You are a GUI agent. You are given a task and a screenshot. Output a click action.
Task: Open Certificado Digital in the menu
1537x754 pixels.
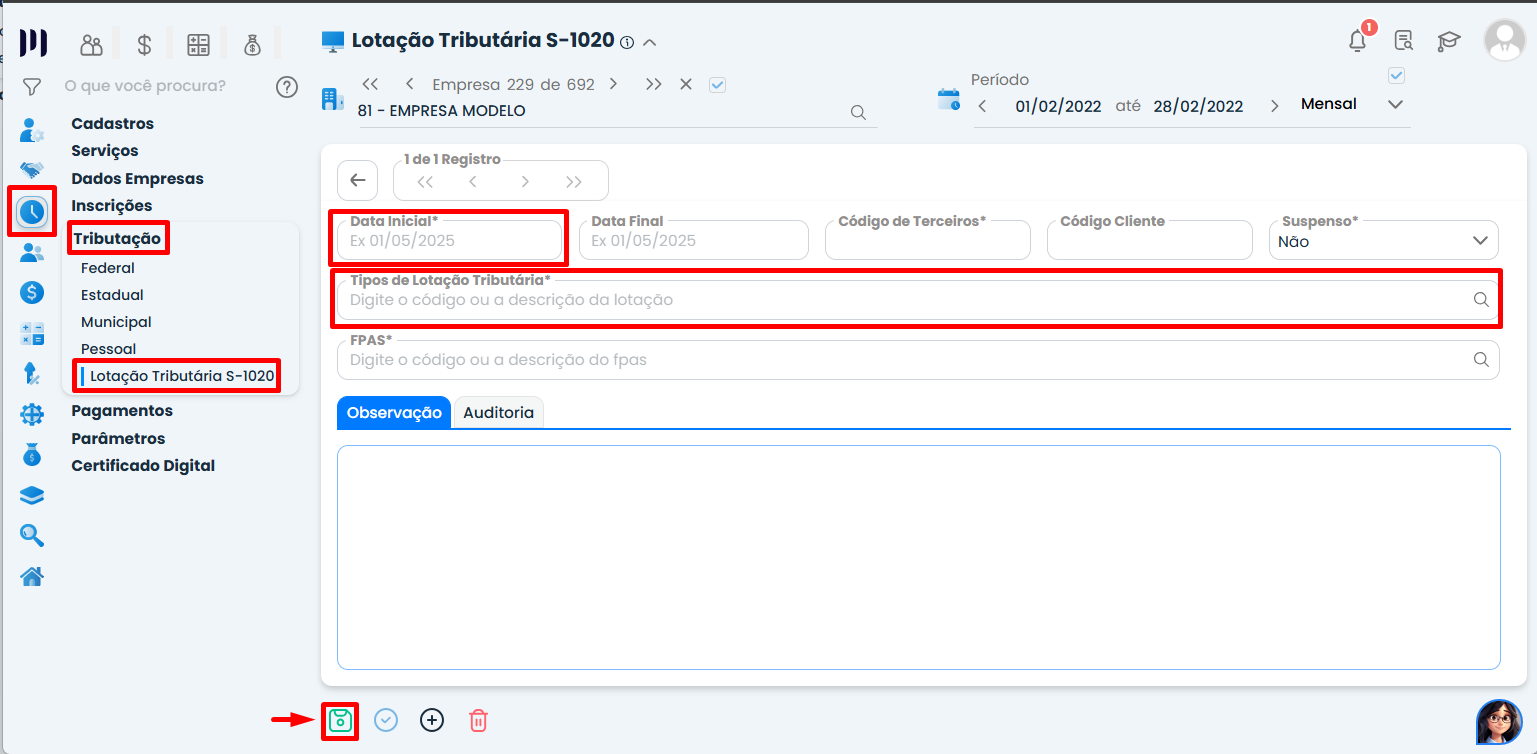tap(143, 466)
